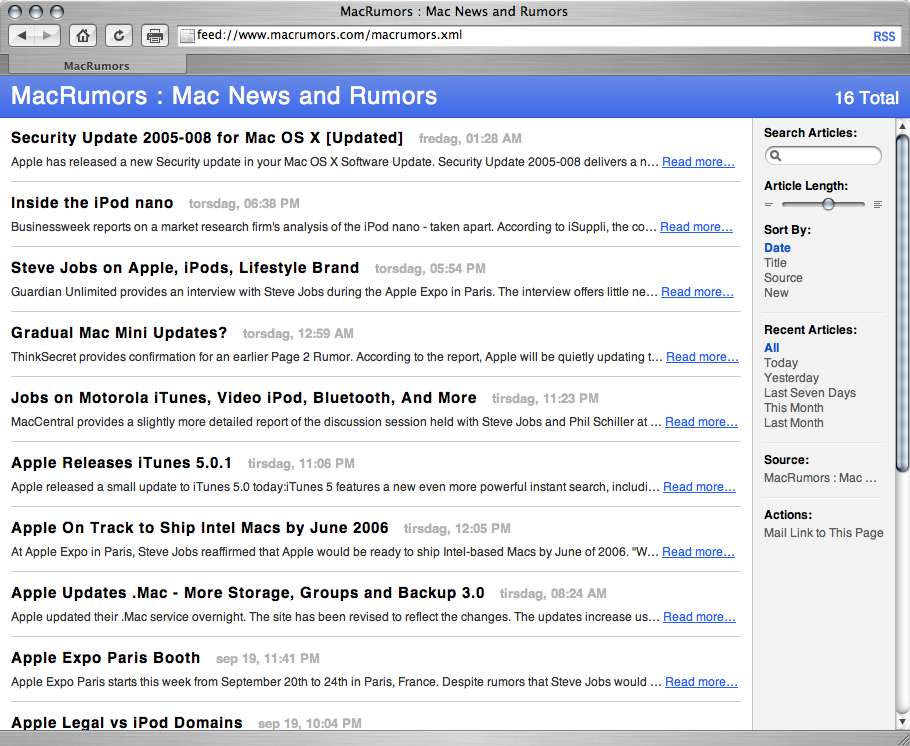Open the Home page icon
Image resolution: width=910 pixels, height=746 pixels.
coord(83,36)
